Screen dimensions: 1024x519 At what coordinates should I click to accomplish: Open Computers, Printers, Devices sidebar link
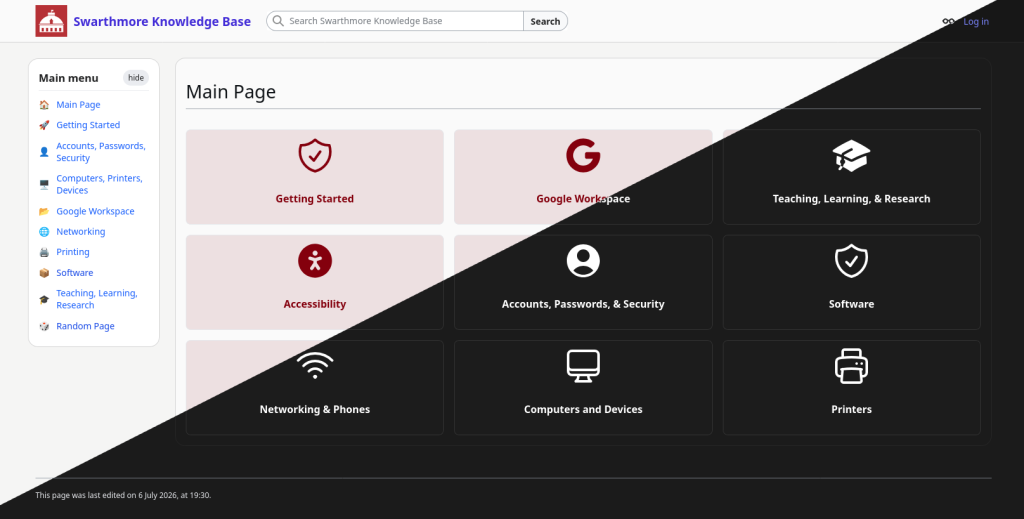[x=99, y=184]
